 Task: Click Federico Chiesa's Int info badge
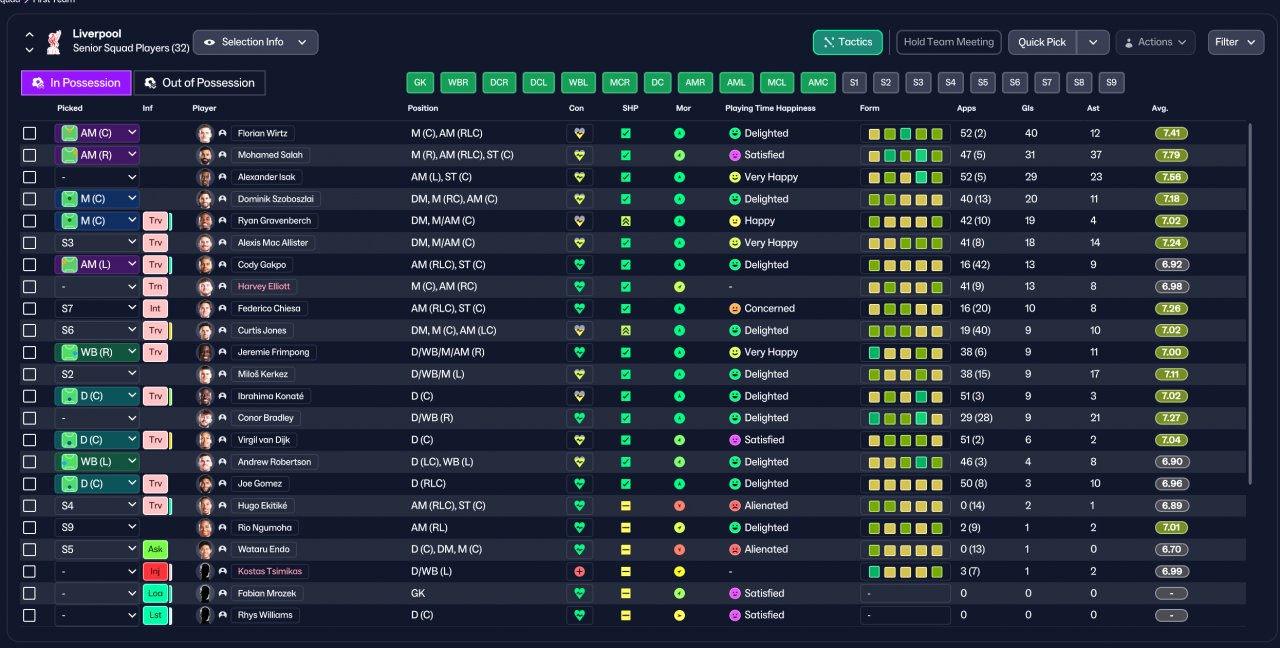(155, 308)
